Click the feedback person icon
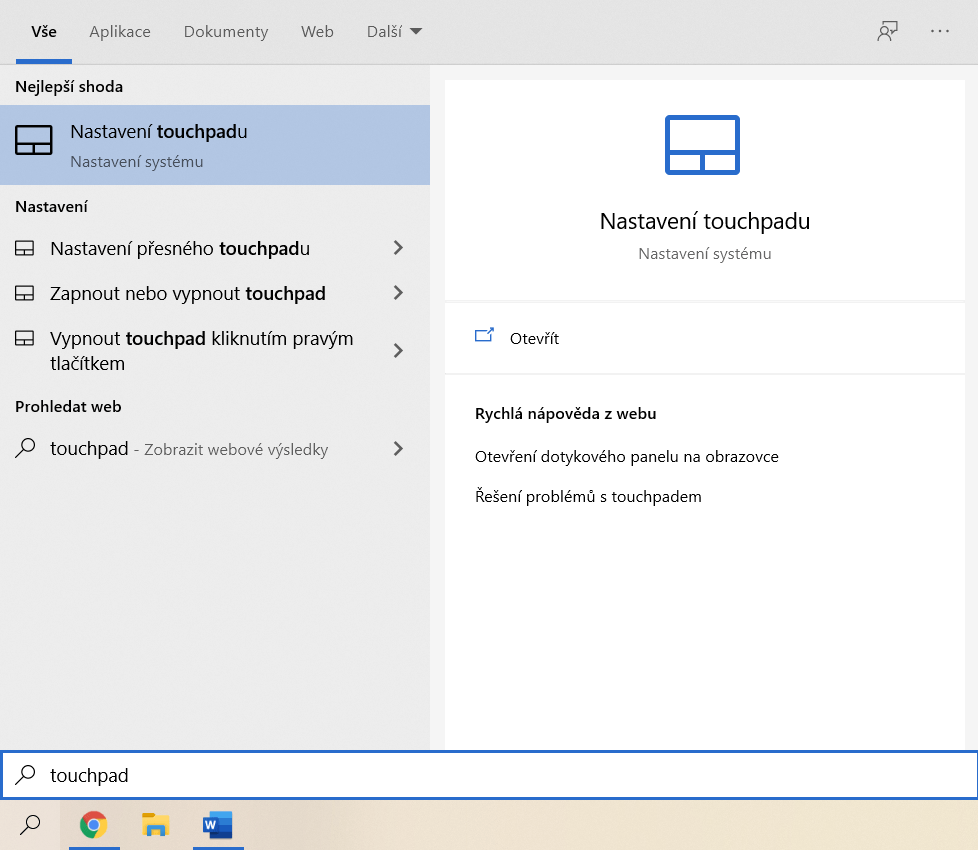Image resolution: width=978 pixels, height=850 pixels. pos(887,31)
